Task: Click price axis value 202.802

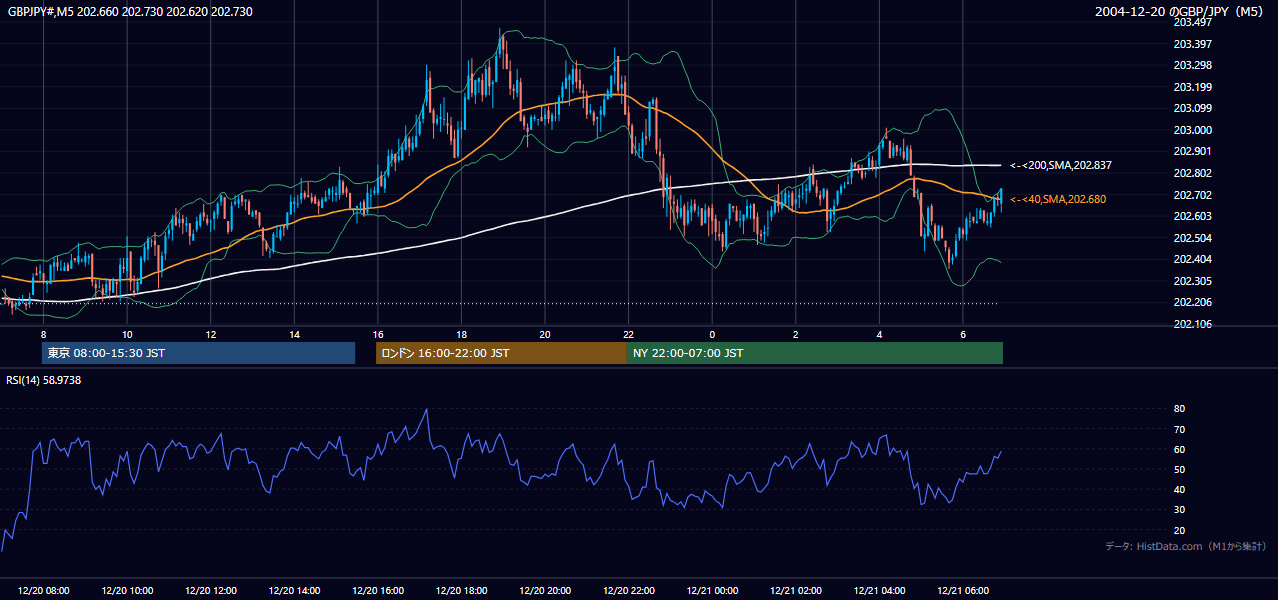Action: click(1192, 173)
